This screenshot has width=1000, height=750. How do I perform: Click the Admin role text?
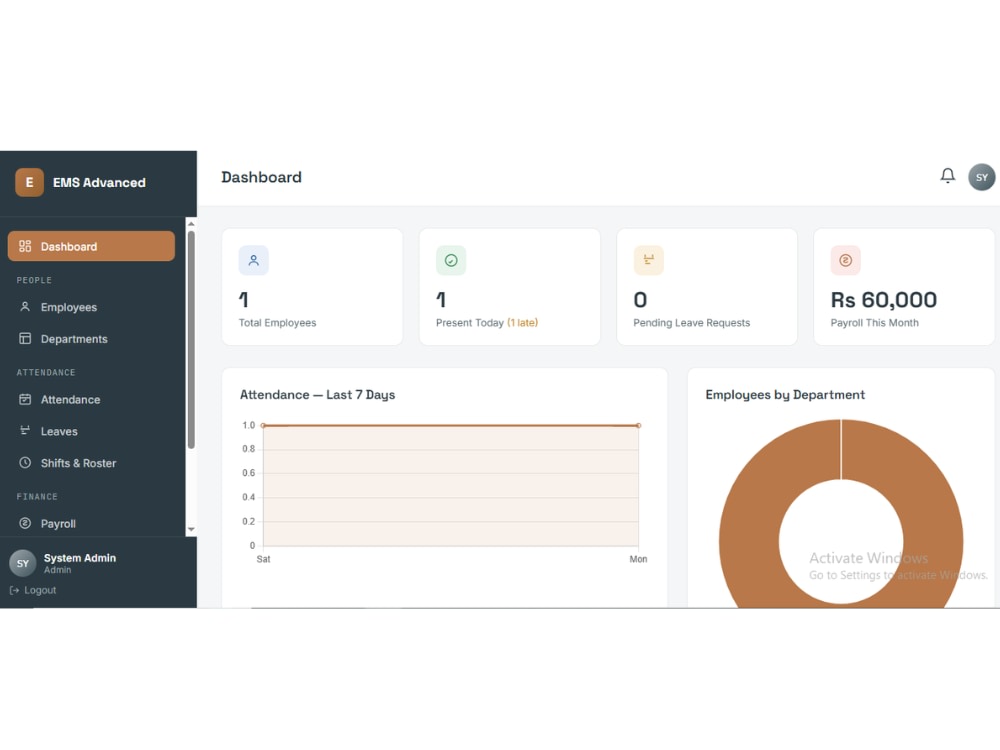click(57, 570)
